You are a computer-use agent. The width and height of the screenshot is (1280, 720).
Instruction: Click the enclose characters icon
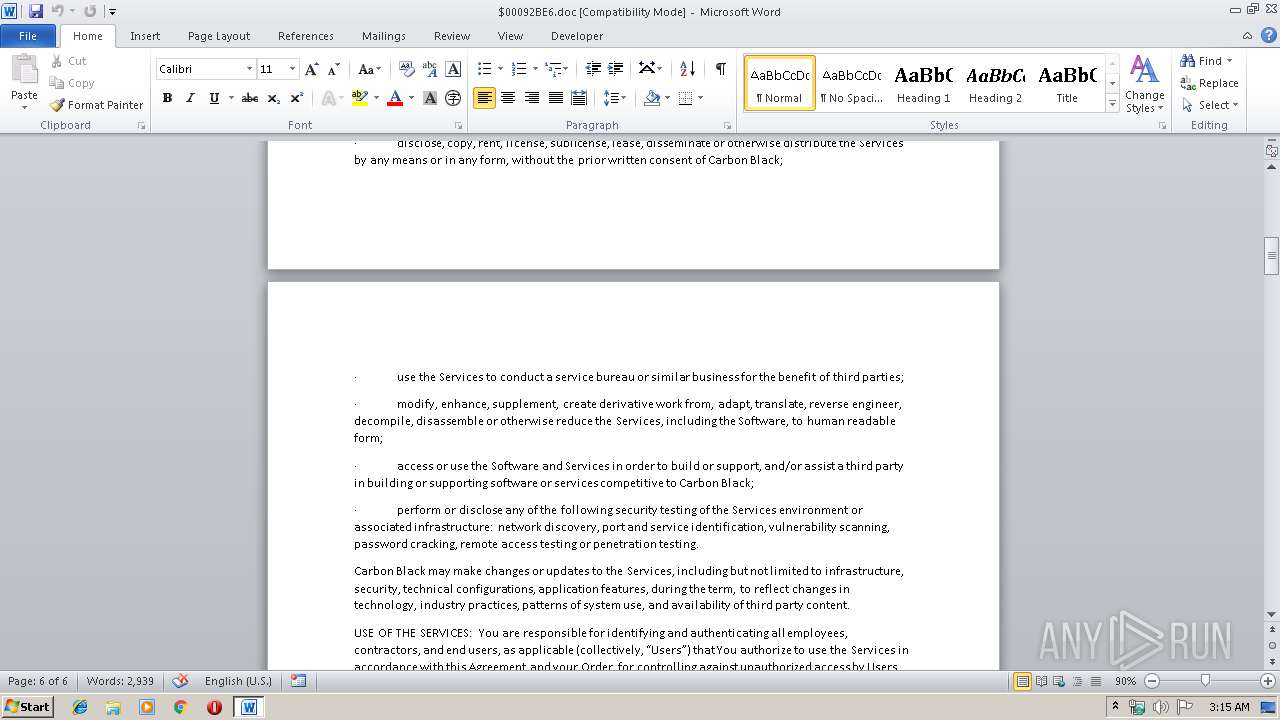(x=453, y=98)
